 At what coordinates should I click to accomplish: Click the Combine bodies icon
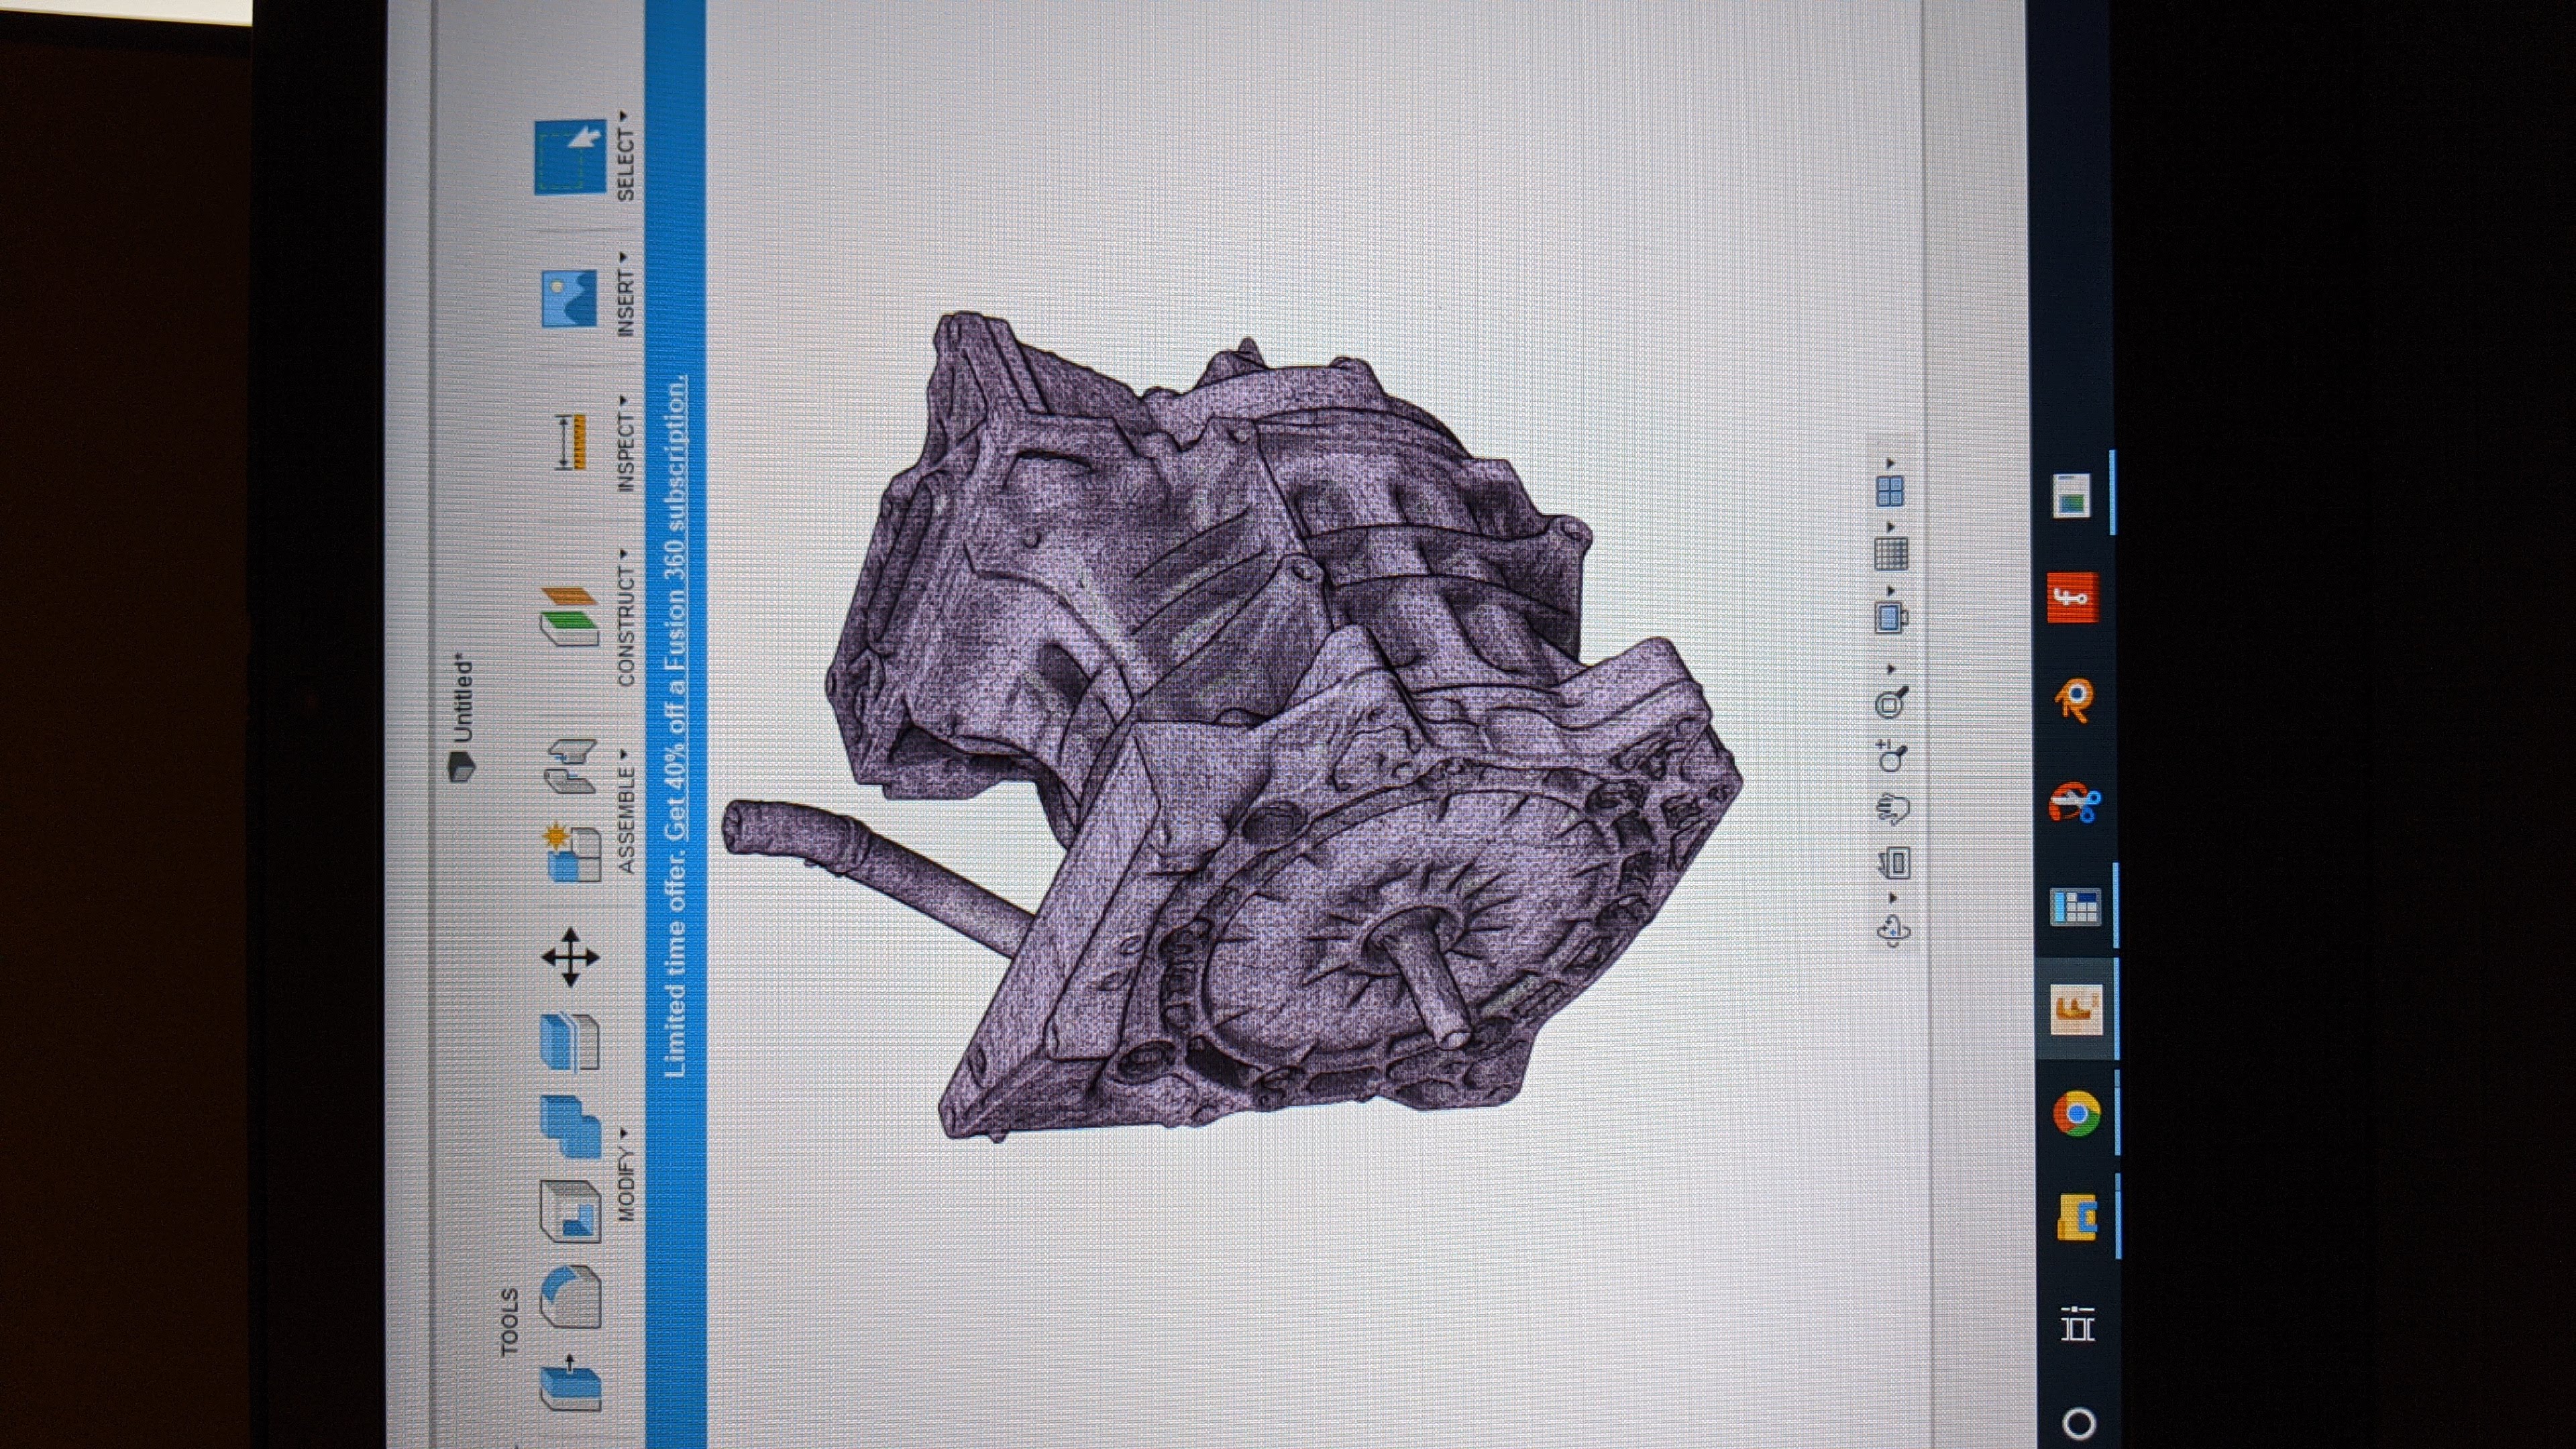tap(570, 1126)
